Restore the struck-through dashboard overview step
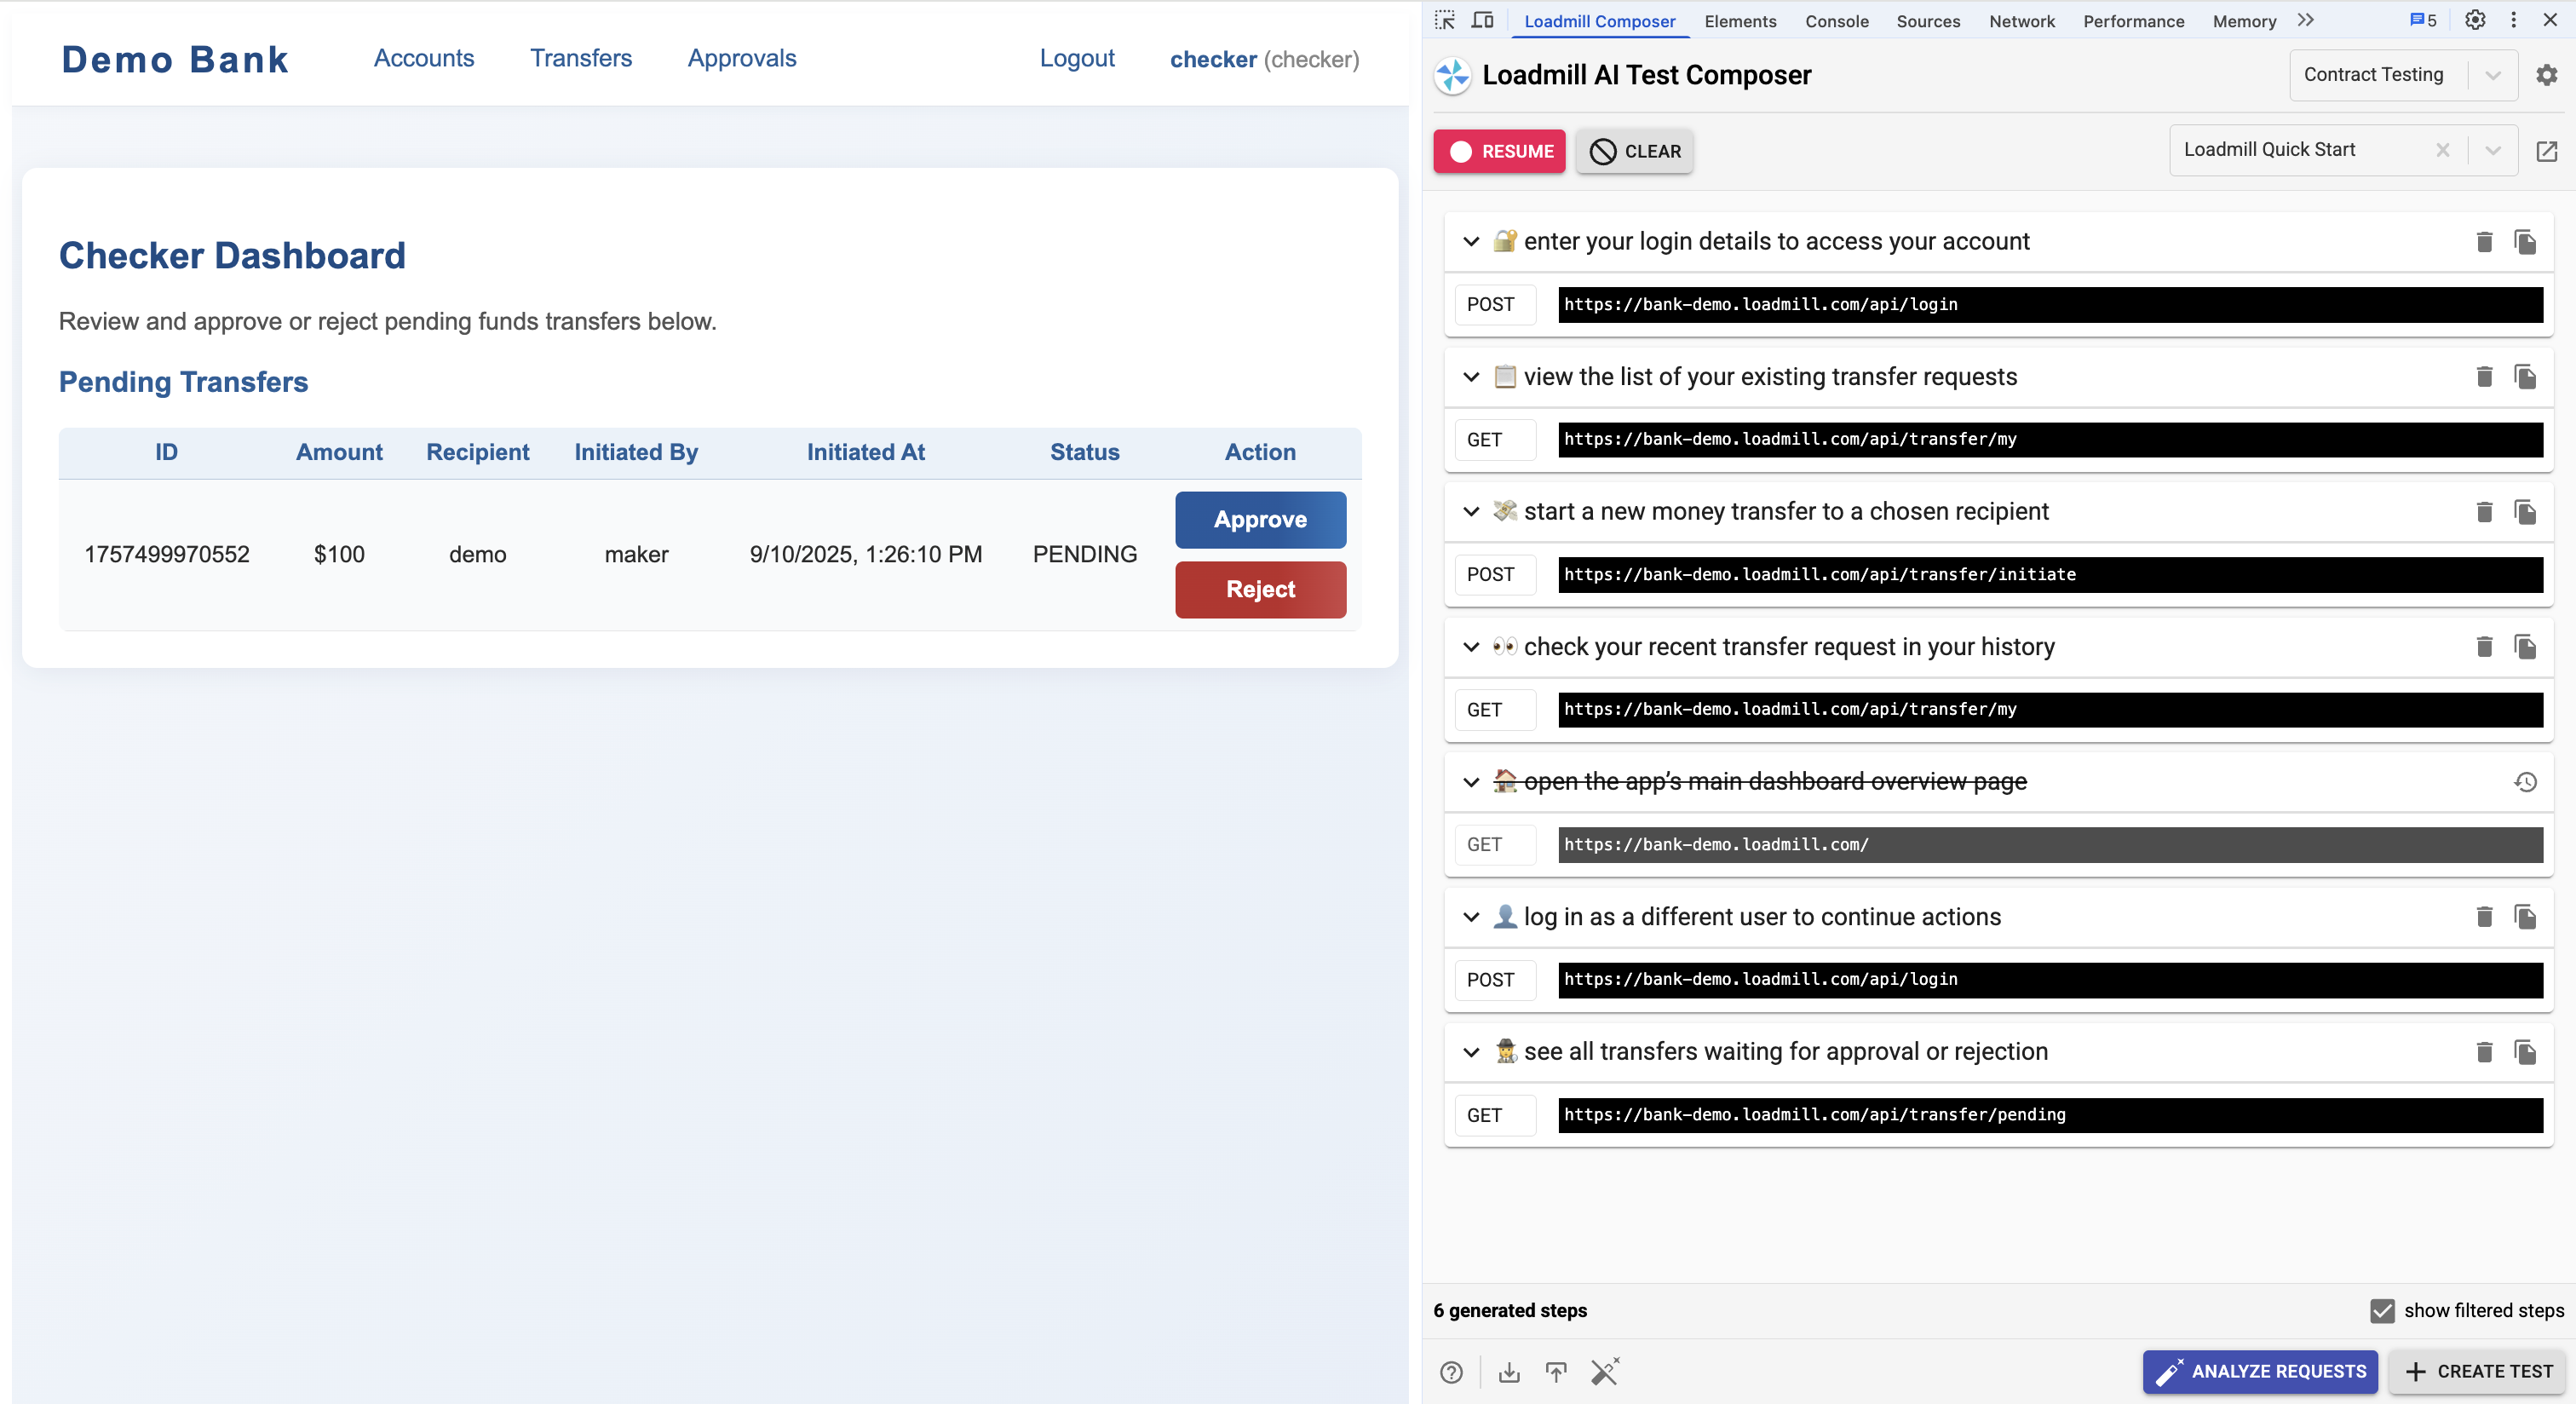2576x1404 pixels. tap(2525, 782)
